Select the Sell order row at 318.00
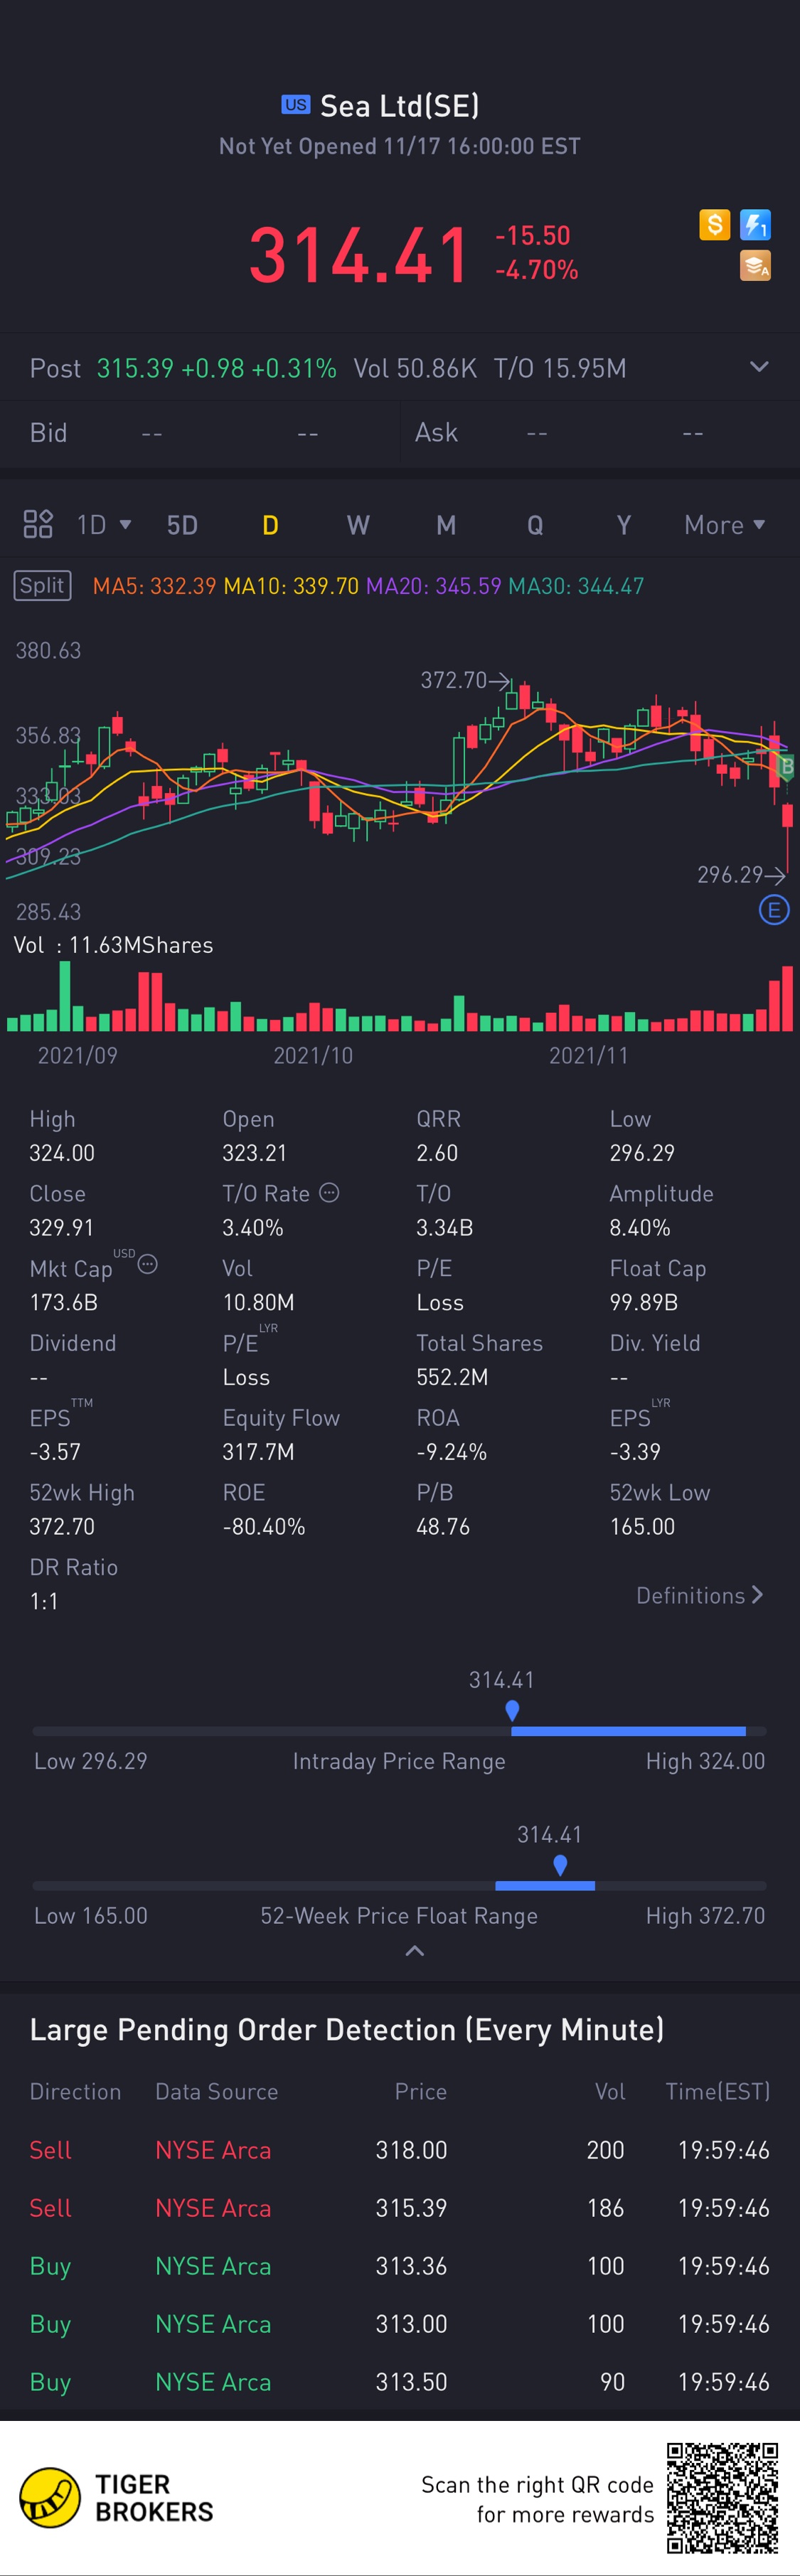This screenshot has width=800, height=2576. pyautogui.click(x=400, y=2150)
